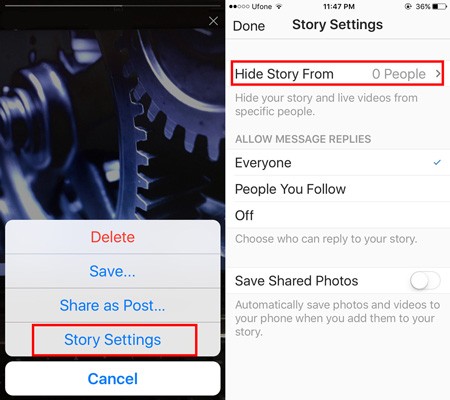Screen dimensions: 450x400
Task: Tap the signal strength dots
Action: tap(239, 6)
